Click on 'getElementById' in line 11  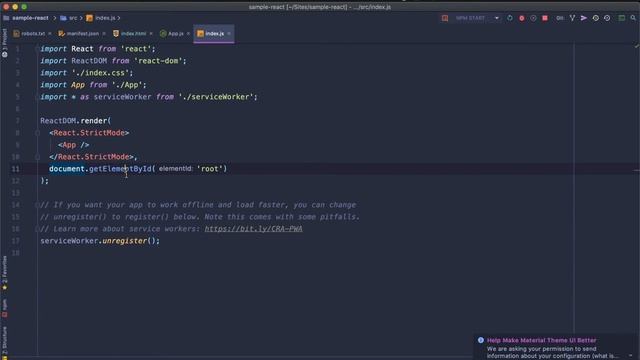[x=120, y=169]
